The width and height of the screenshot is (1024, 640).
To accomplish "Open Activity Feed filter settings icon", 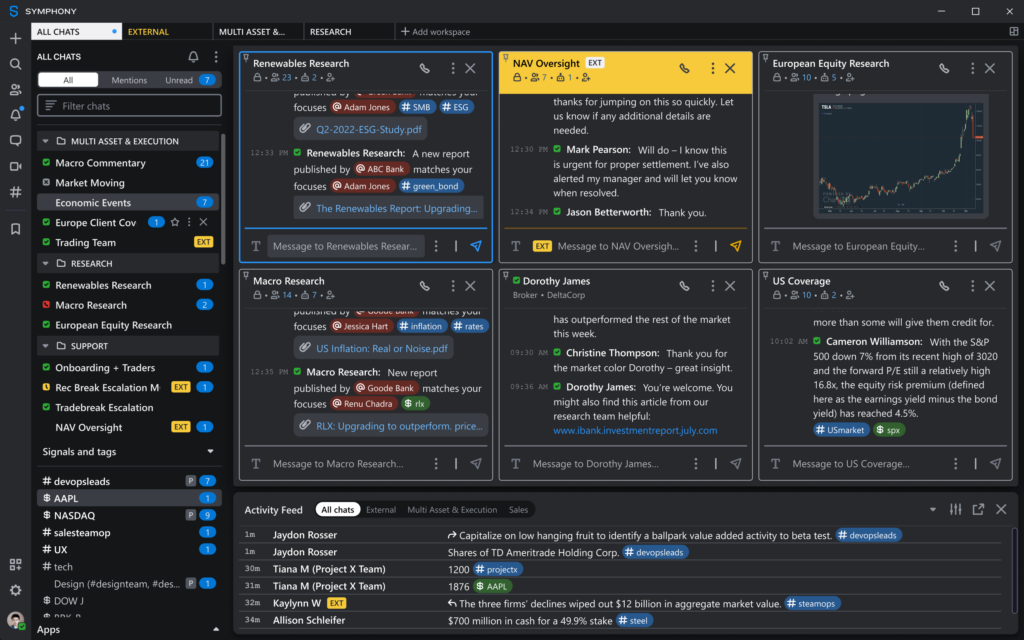I will 955,510.
